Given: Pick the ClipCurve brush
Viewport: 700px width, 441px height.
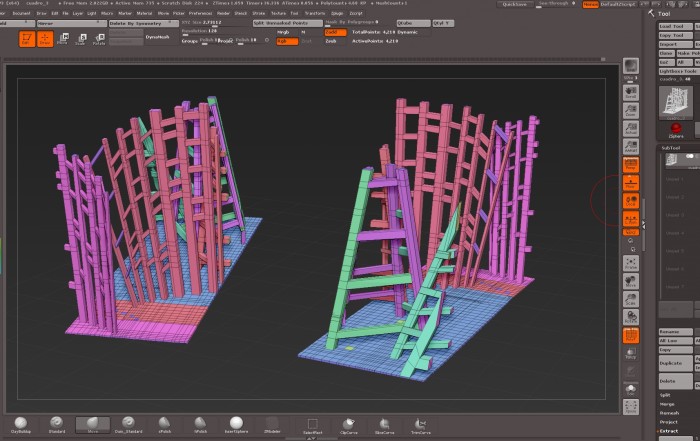Looking at the screenshot, I should 349,424.
